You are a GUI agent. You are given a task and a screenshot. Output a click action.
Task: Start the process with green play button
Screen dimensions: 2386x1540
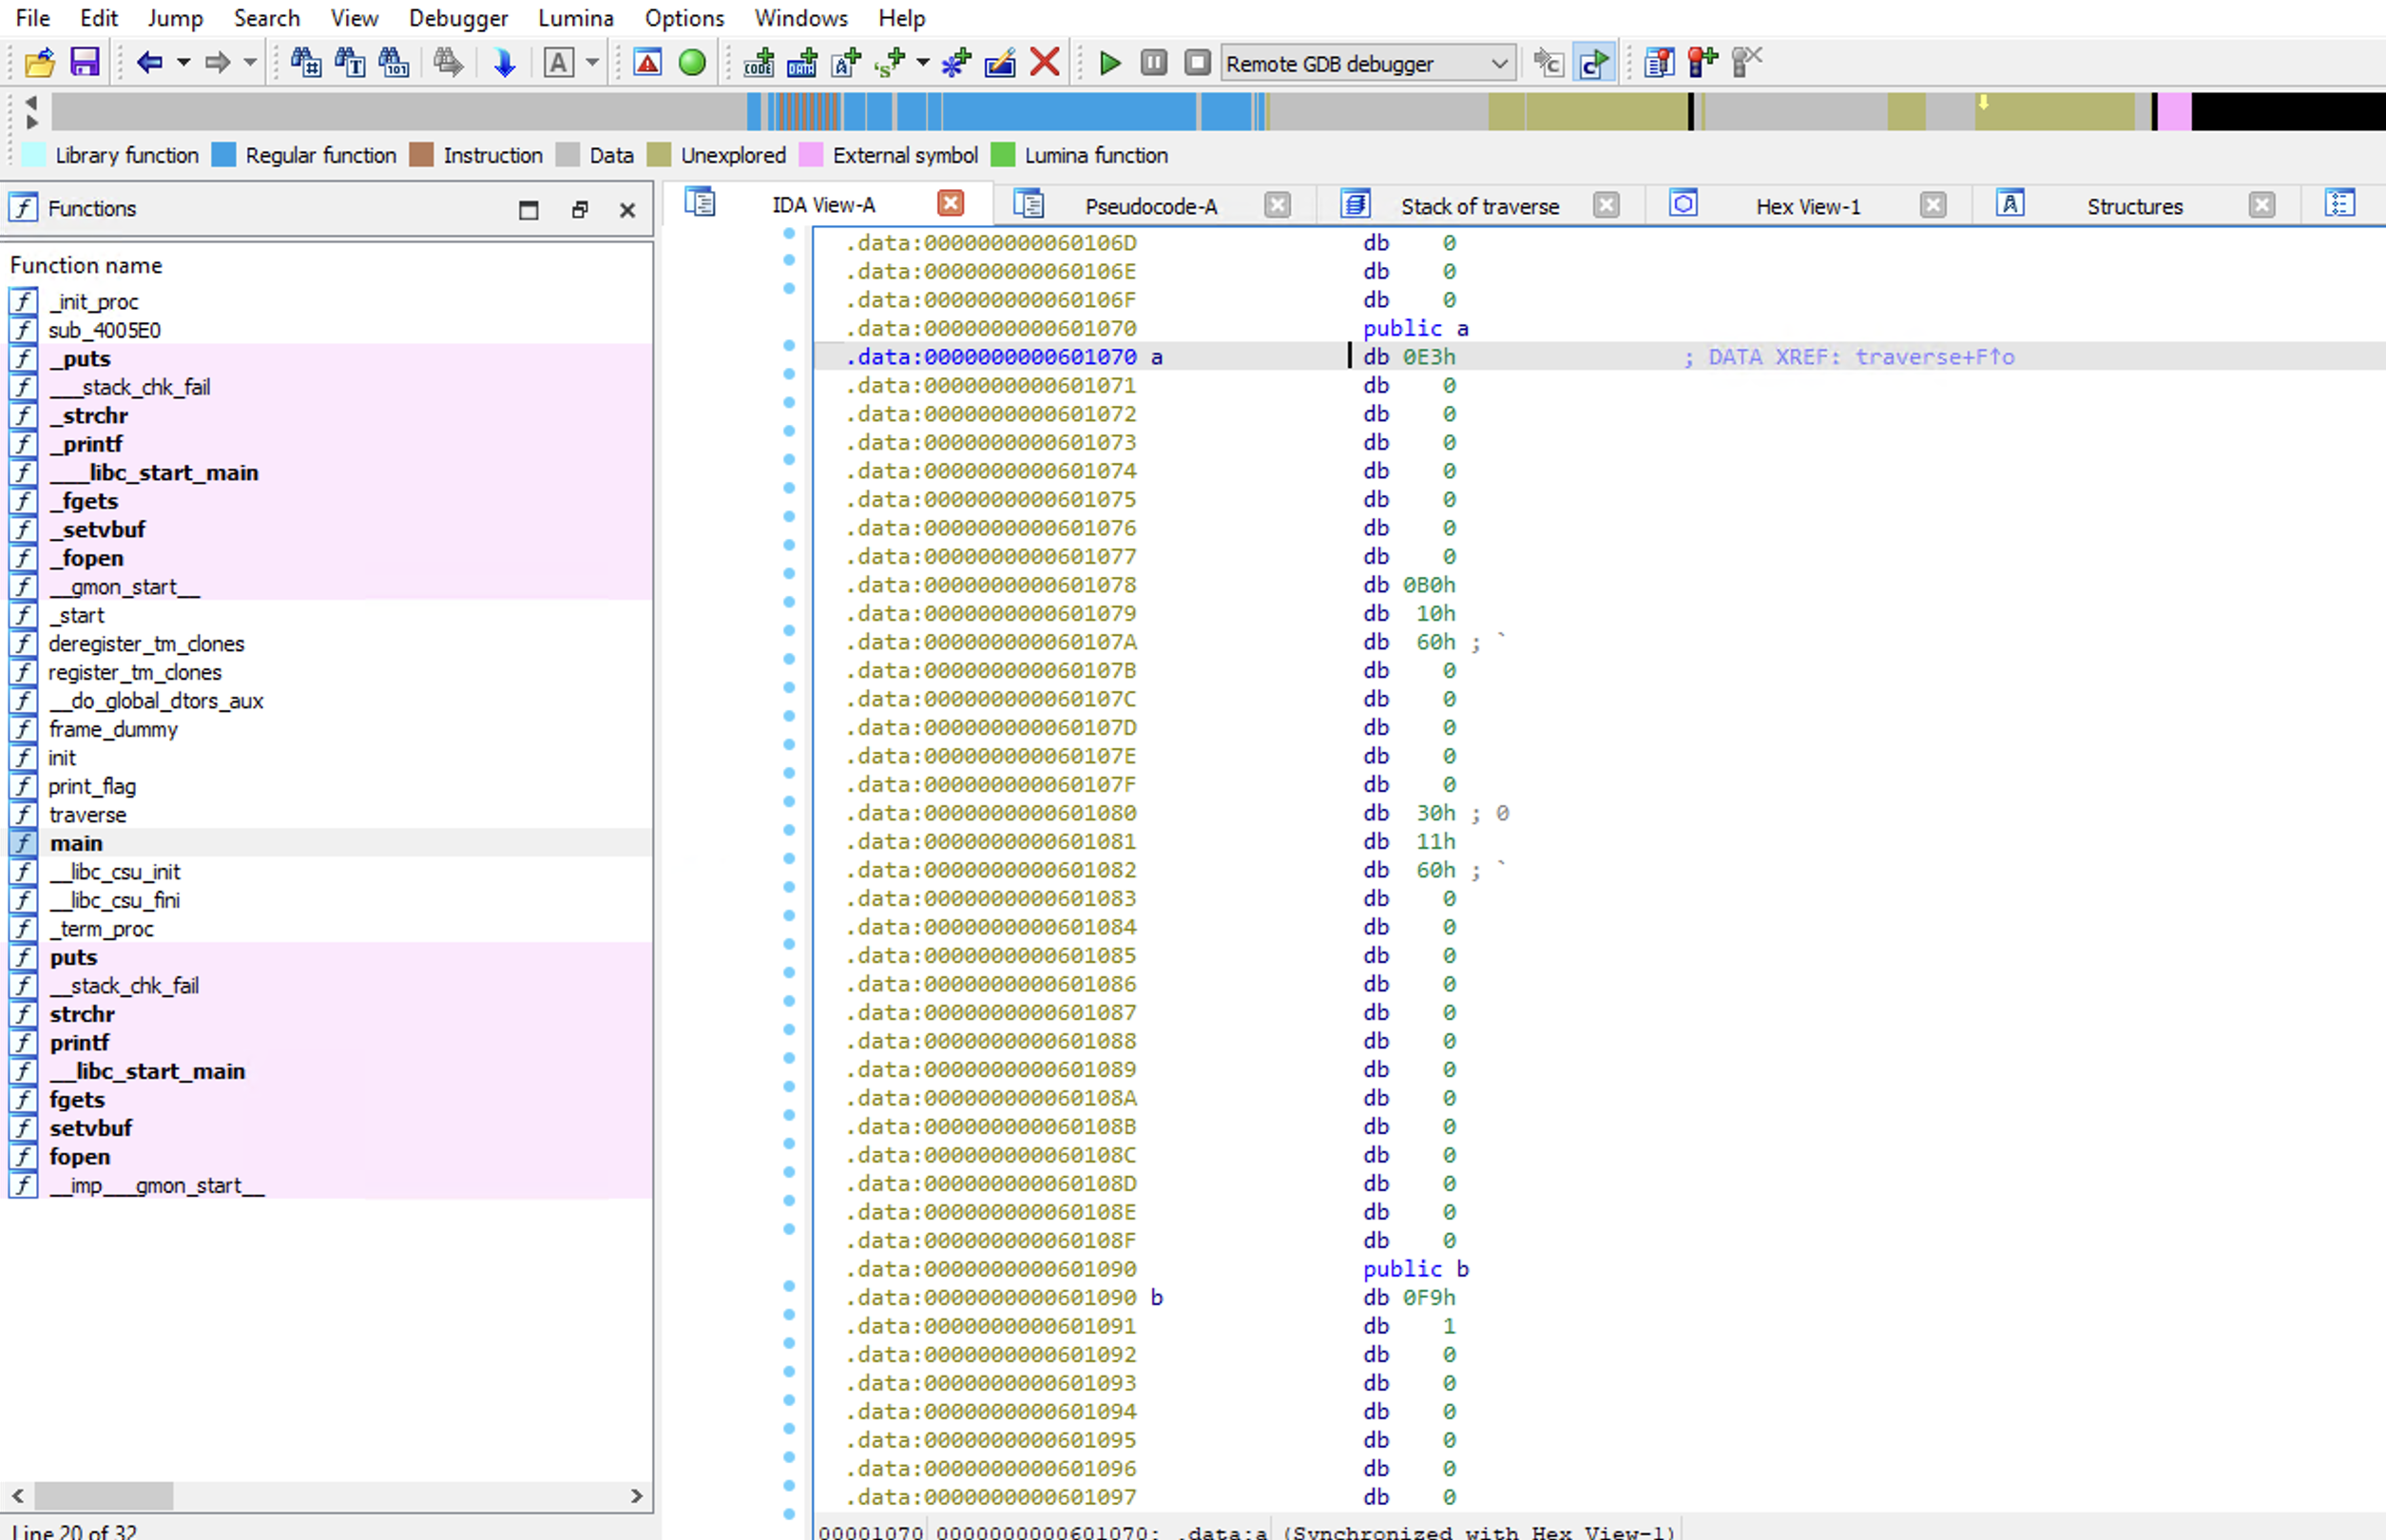tap(1110, 63)
